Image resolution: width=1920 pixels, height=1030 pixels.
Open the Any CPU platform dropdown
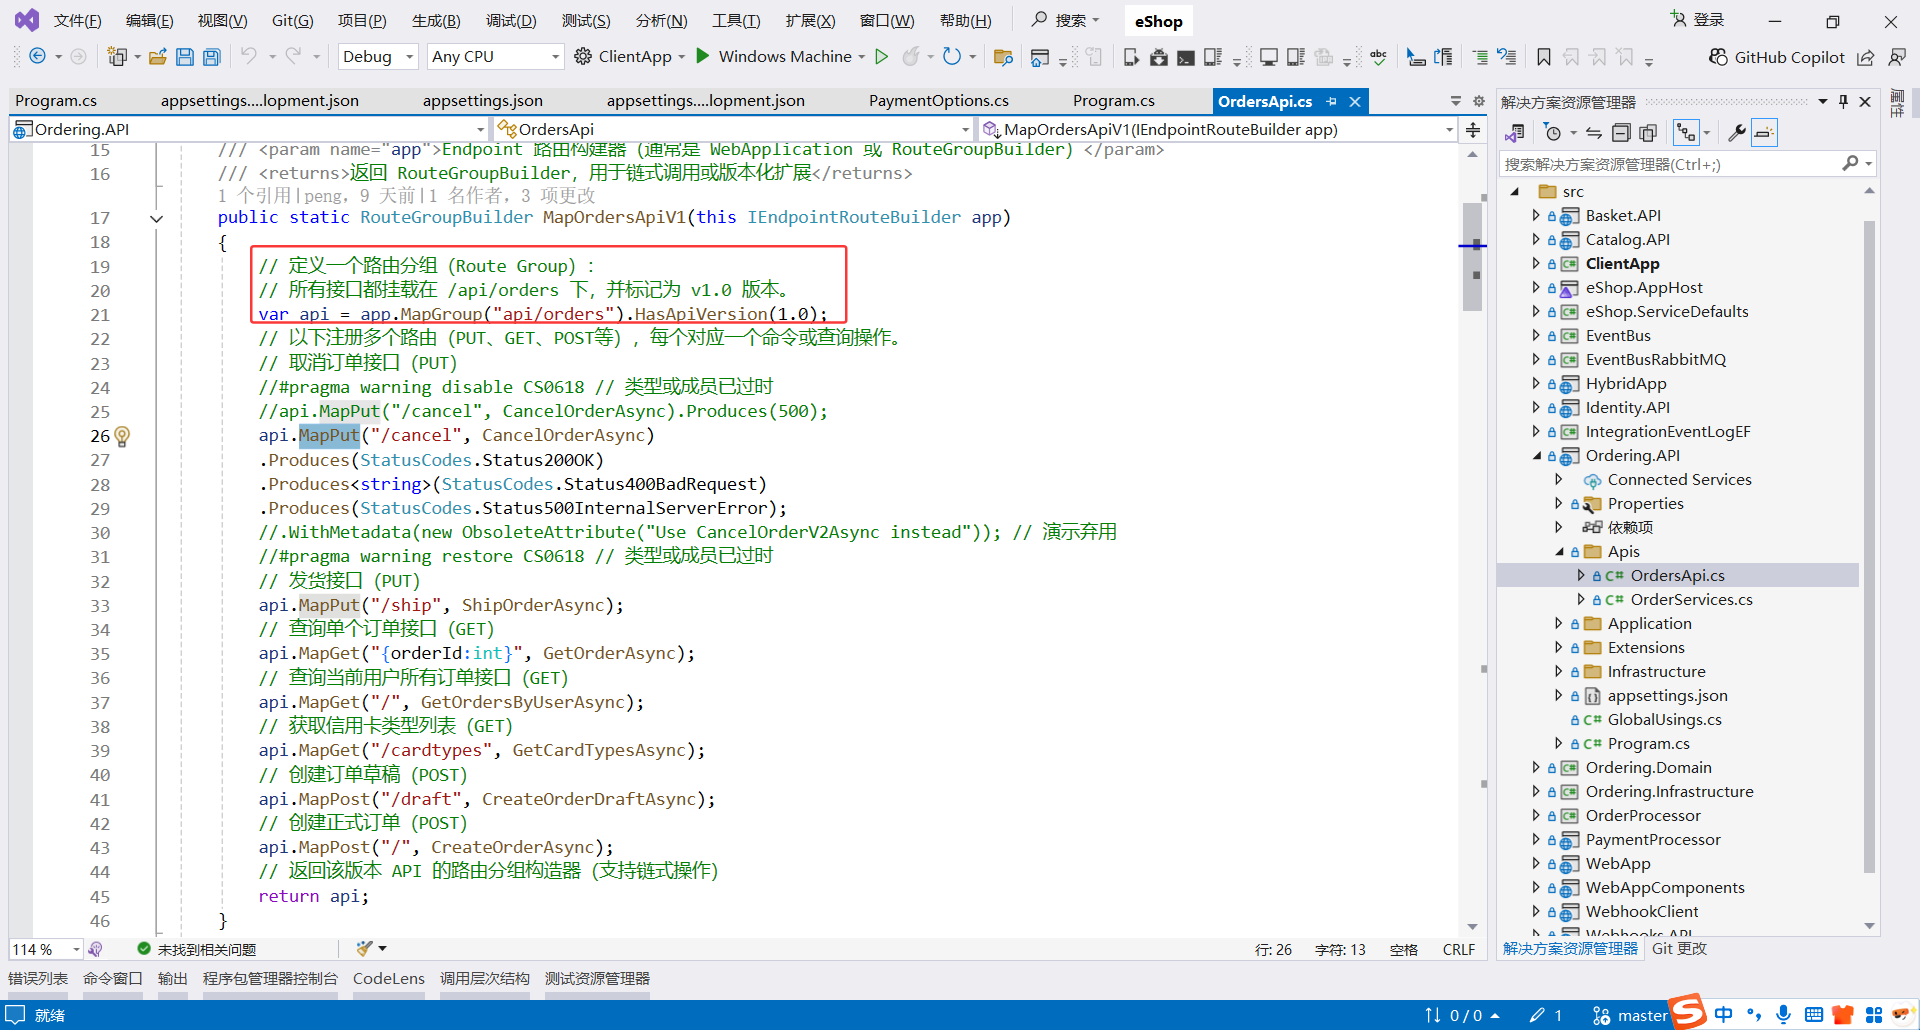pyautogui.click(x=495, y=57)
